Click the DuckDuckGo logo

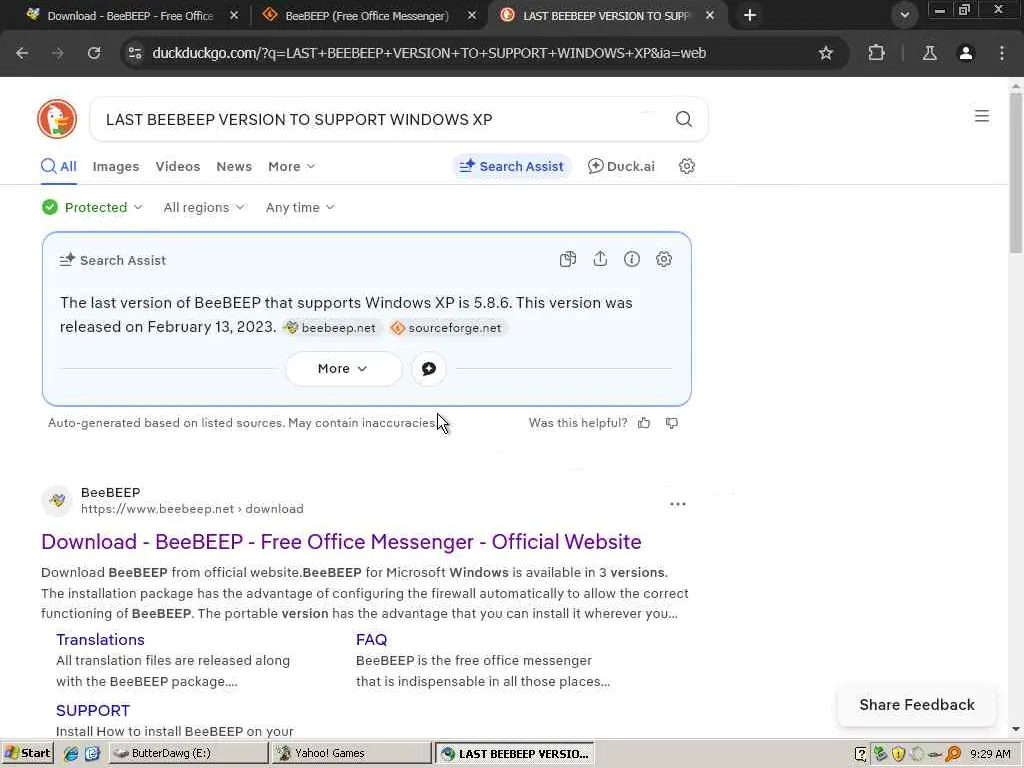(x=57, y=119)
